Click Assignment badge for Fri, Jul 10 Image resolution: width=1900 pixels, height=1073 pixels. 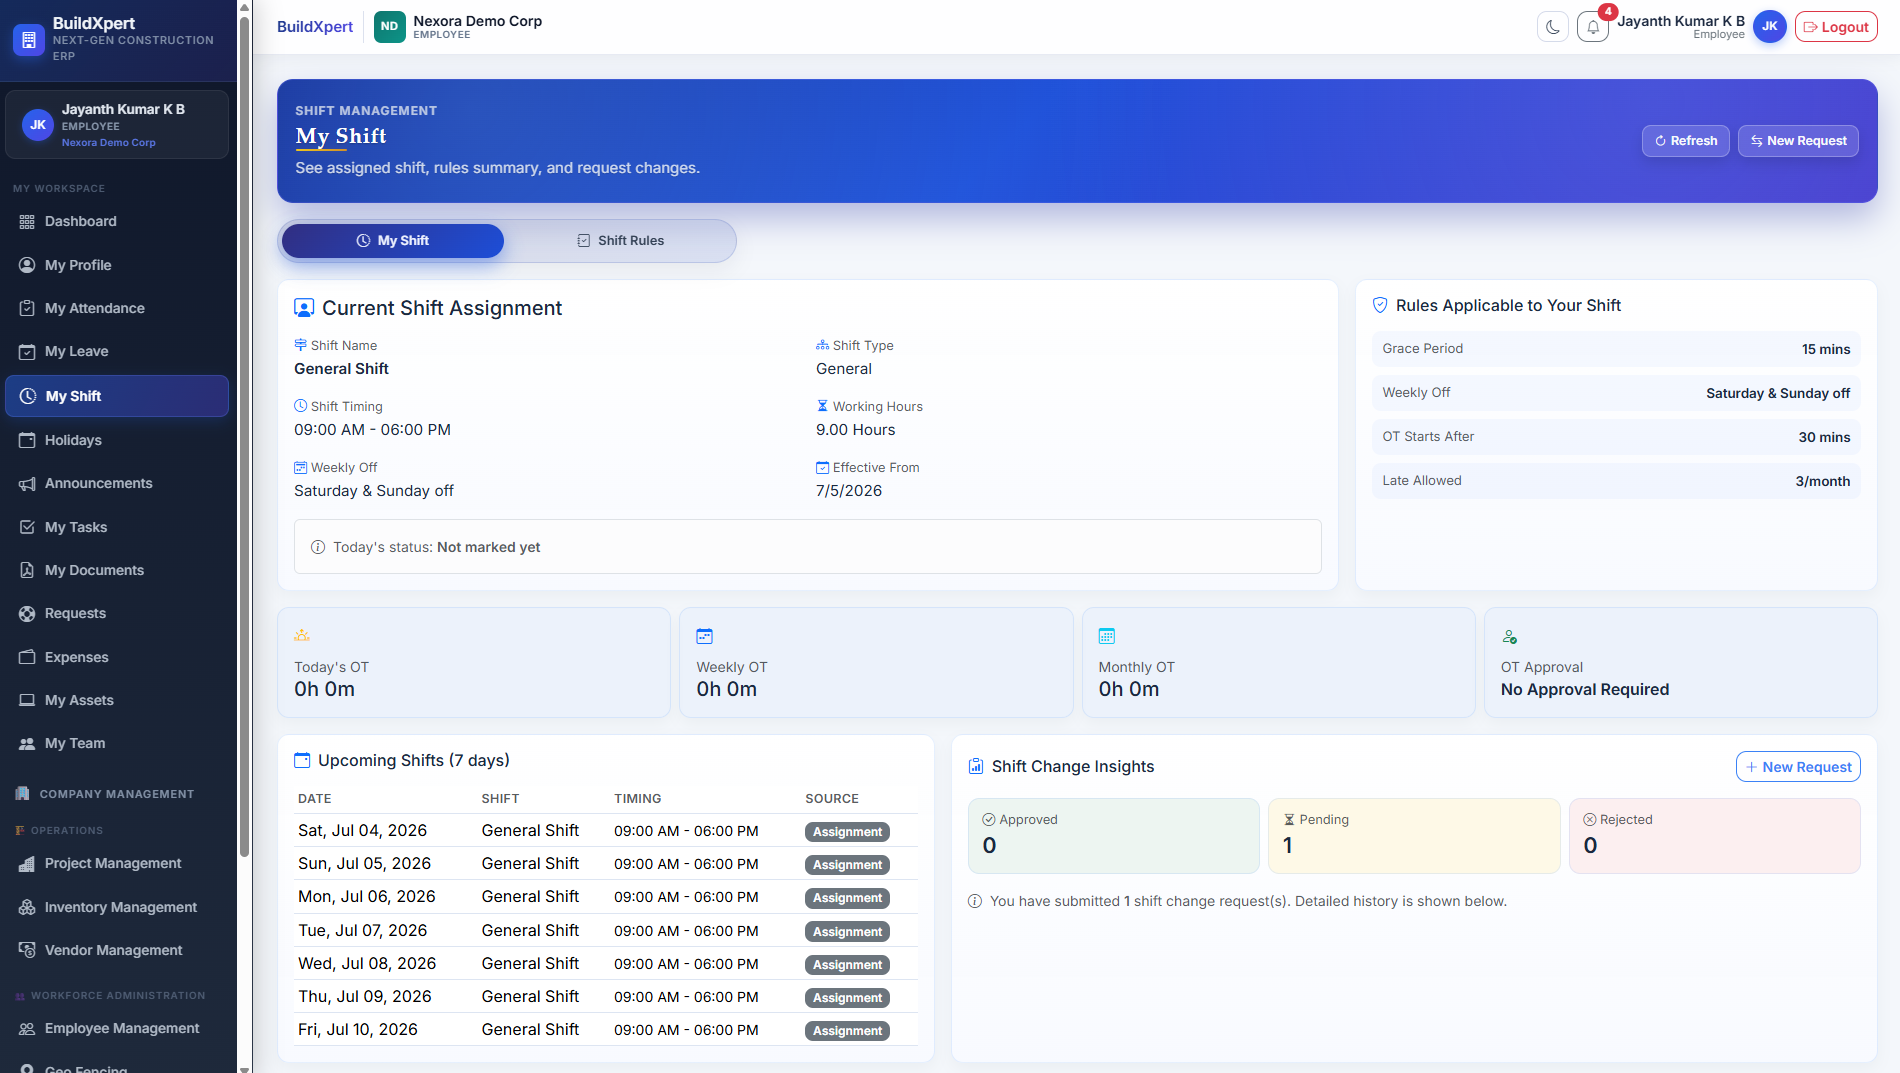847,1031
